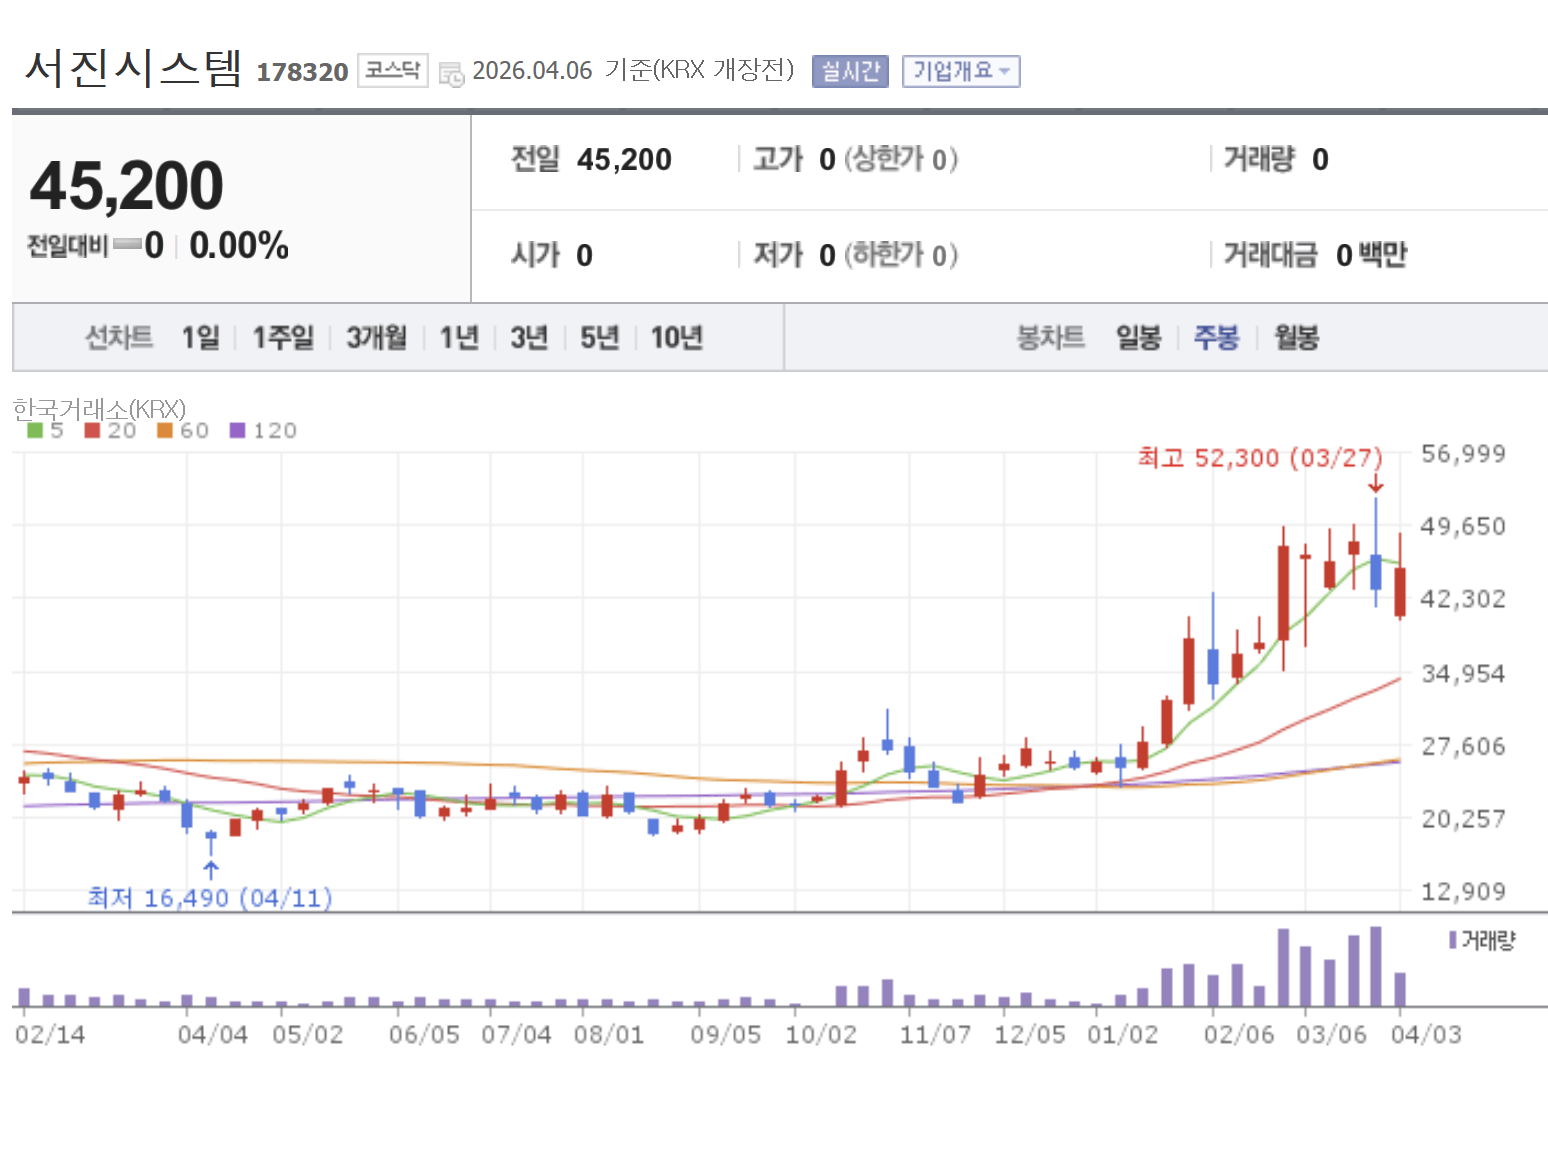Switch to 일봉 candle chart

point(1138,338)
